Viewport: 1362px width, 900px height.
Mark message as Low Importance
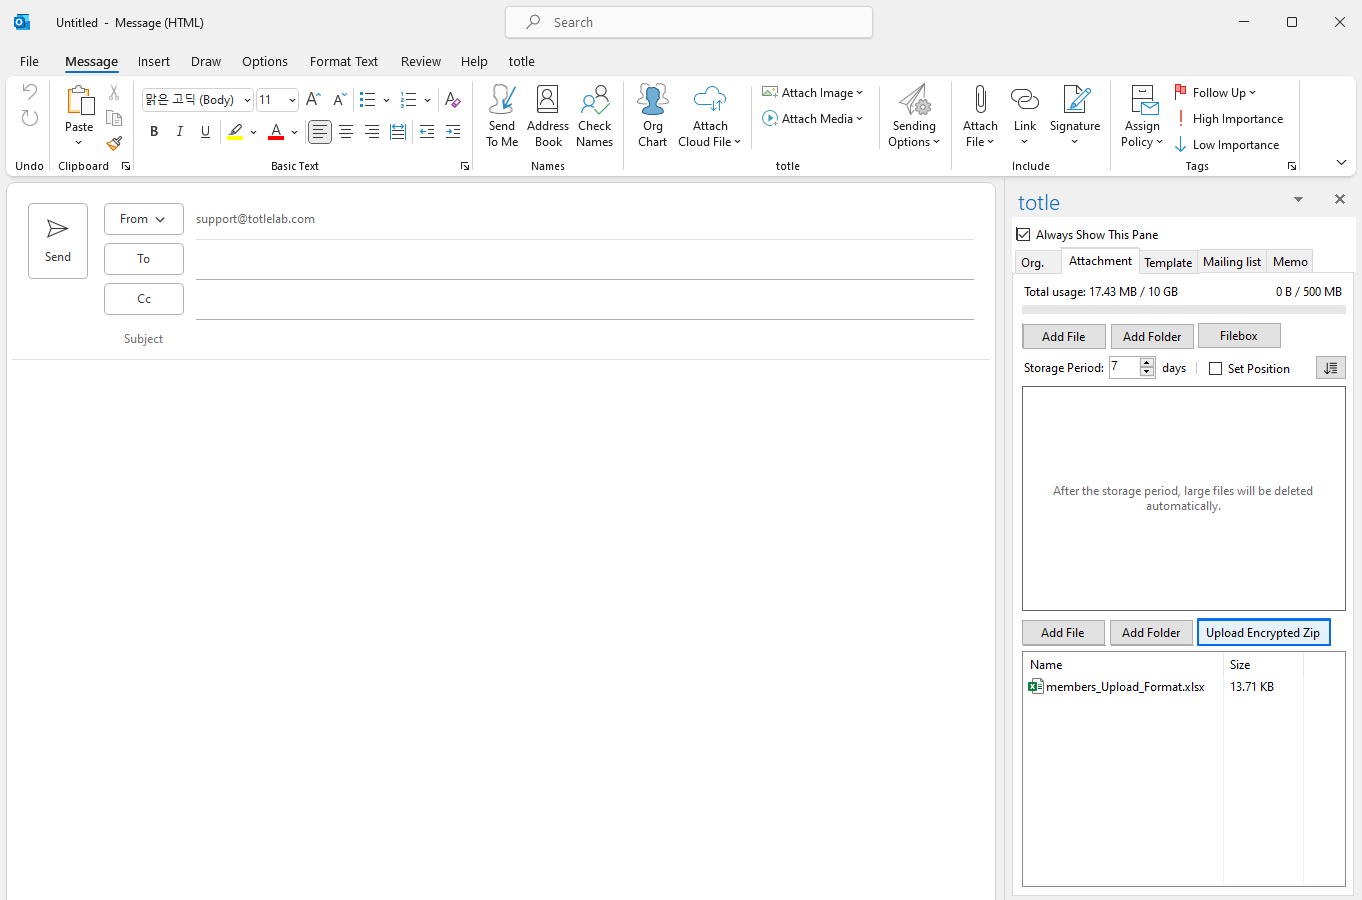pos(1227,144)
